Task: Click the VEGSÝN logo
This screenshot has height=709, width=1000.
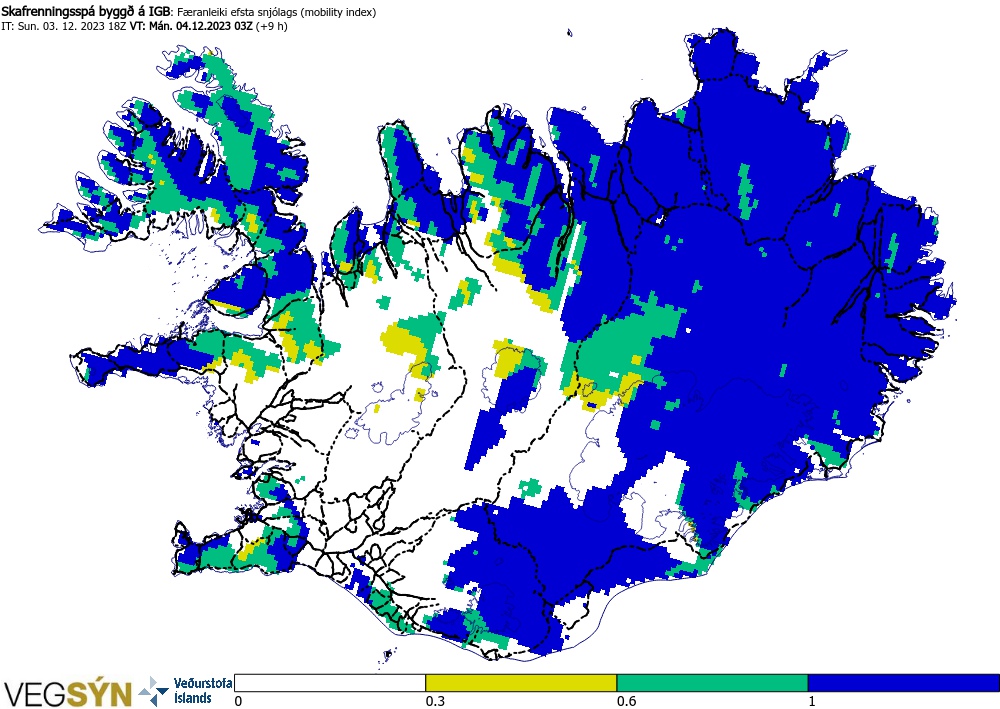Action: (68, 694)
